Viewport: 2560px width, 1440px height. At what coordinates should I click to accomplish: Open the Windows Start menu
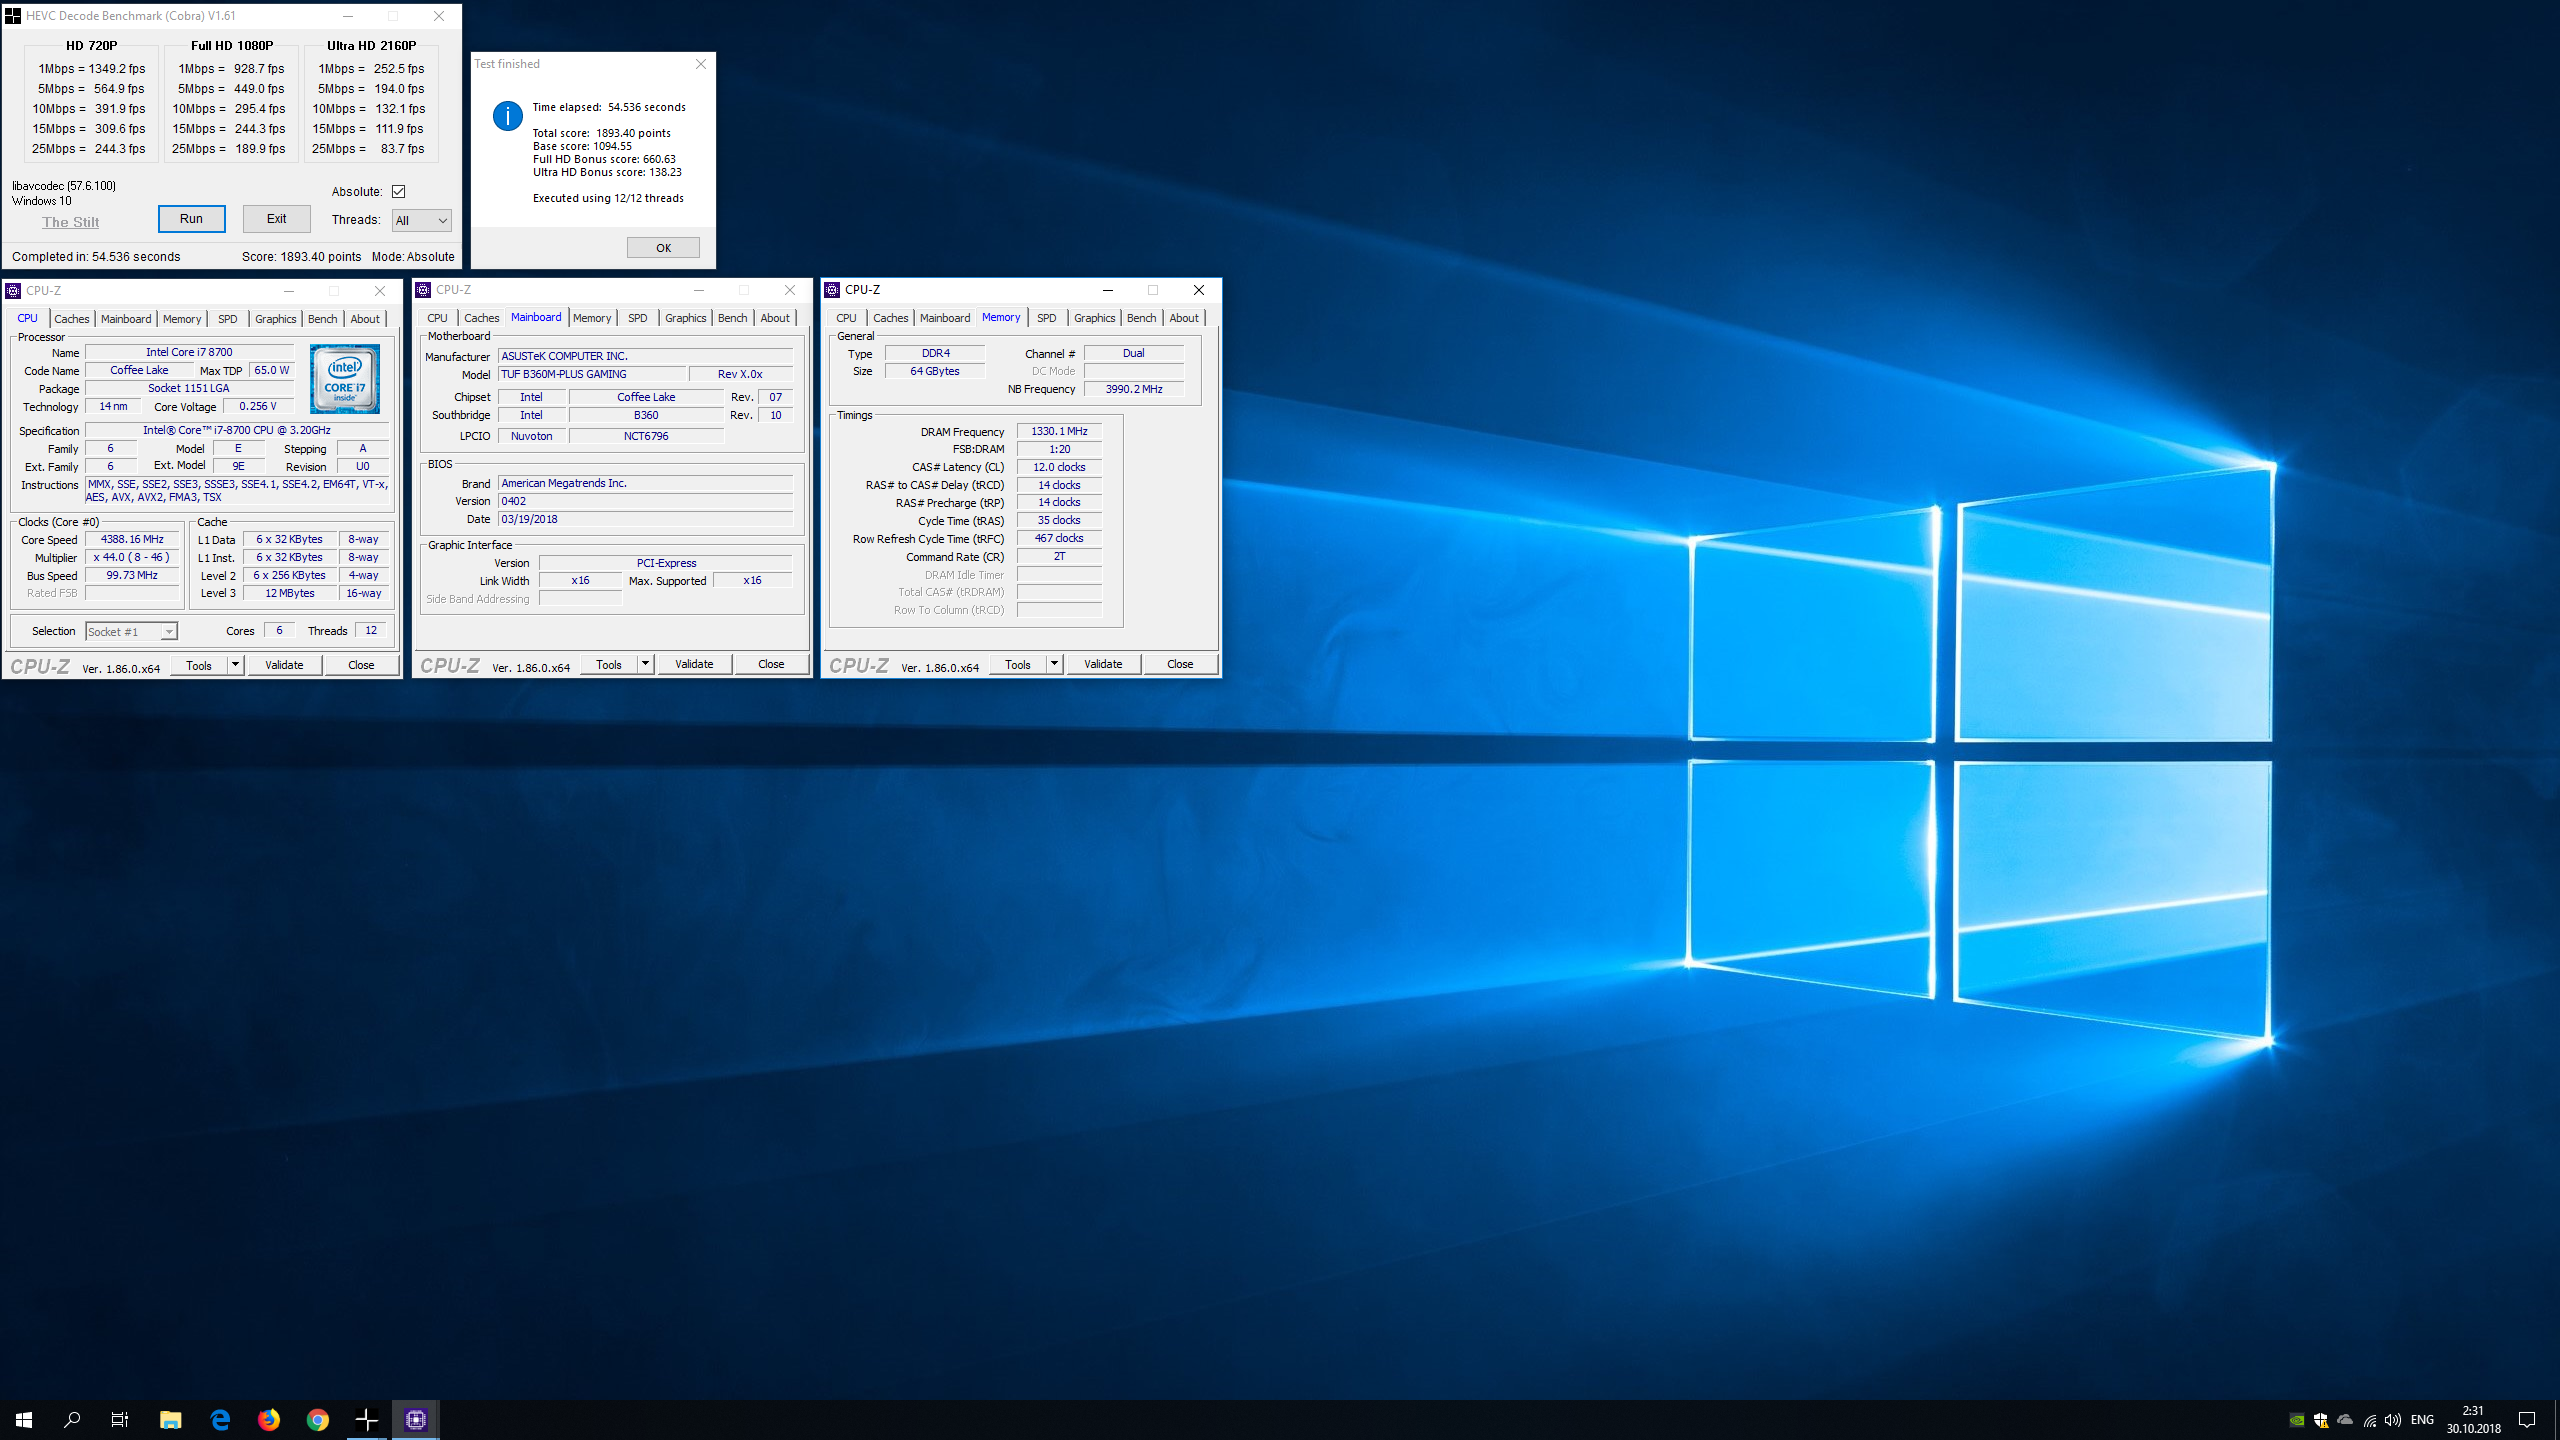(24, 1419)
